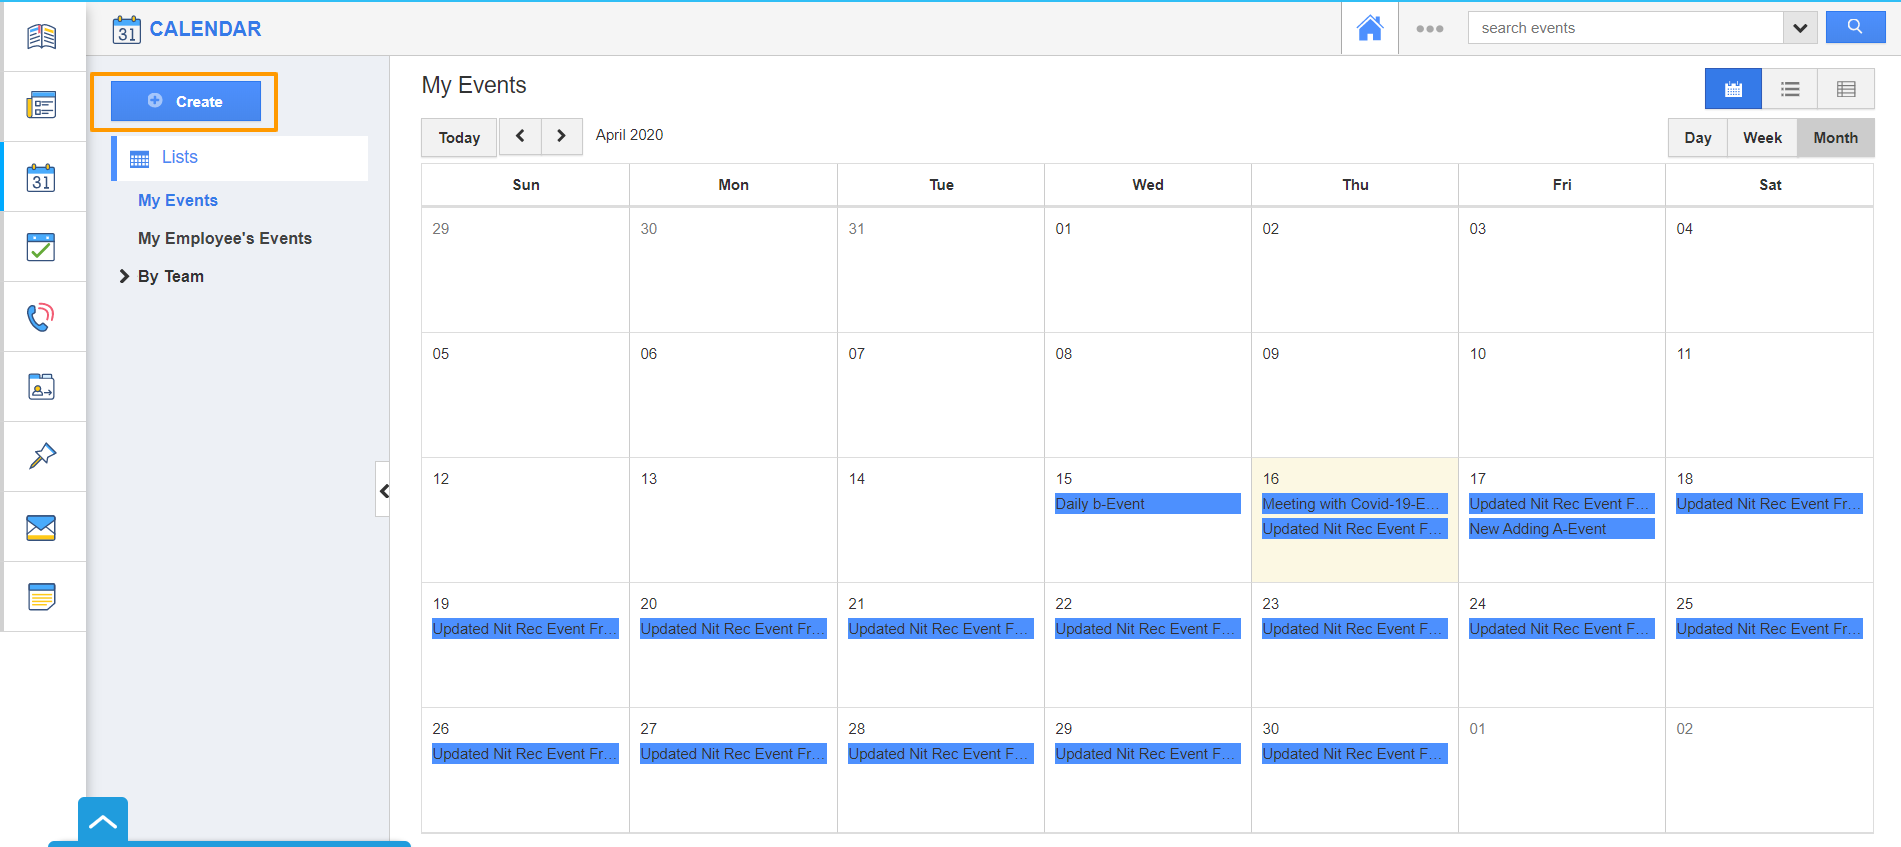Open My Employee's Events link
The image size is (1901, 847).
coord(225,238)
